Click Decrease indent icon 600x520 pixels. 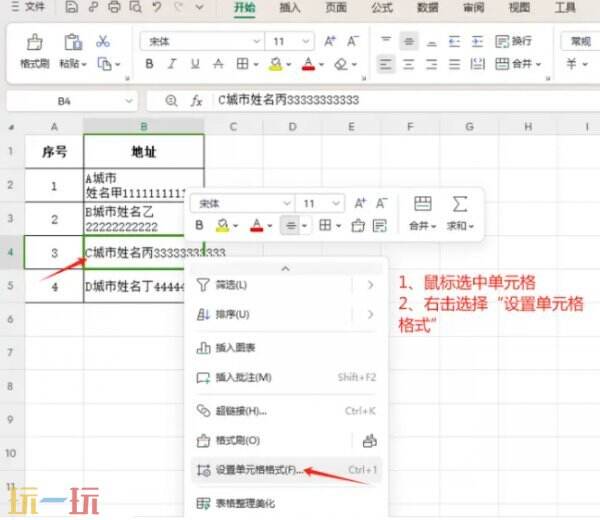(x=454, y=41)
